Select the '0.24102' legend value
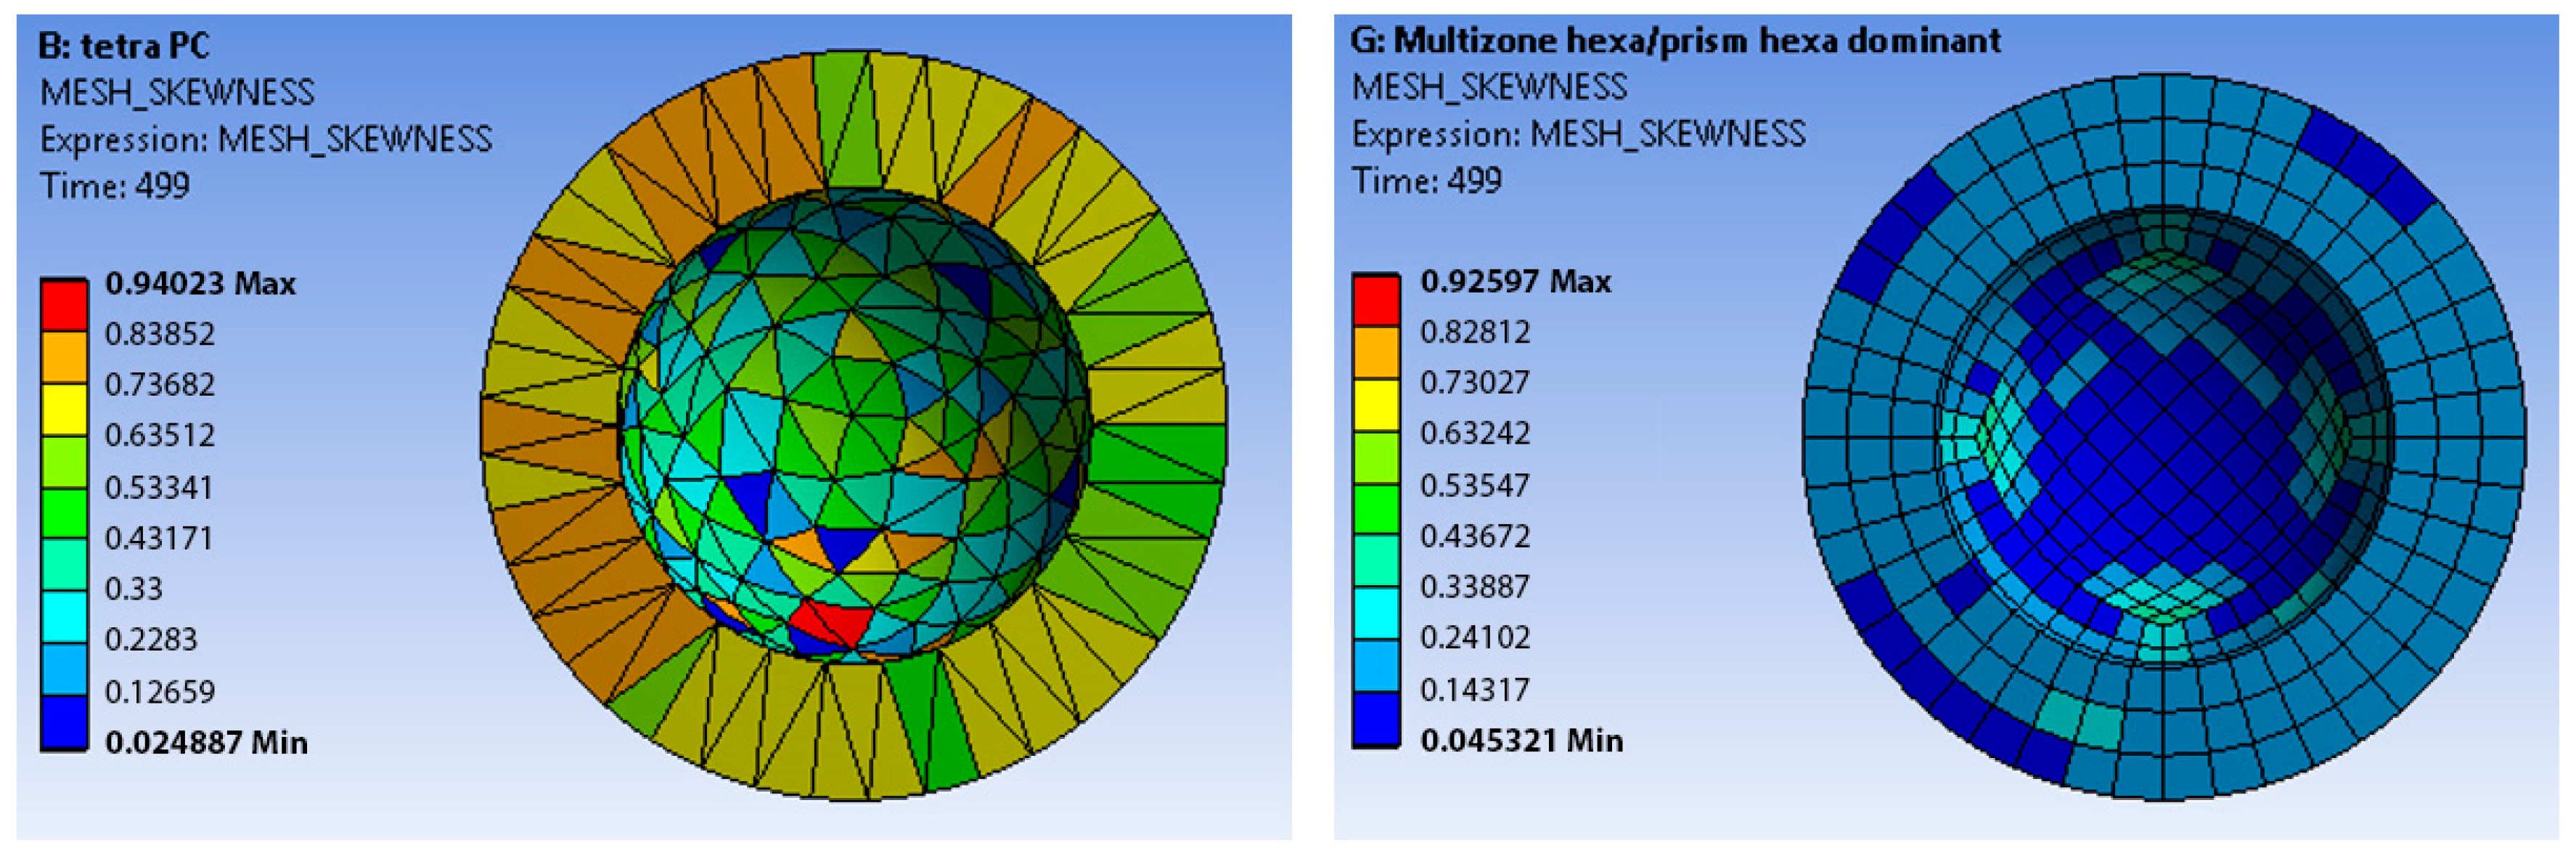Image resolution: width=2576 pixels, height=856 pixels. [x=1475, y=638]
